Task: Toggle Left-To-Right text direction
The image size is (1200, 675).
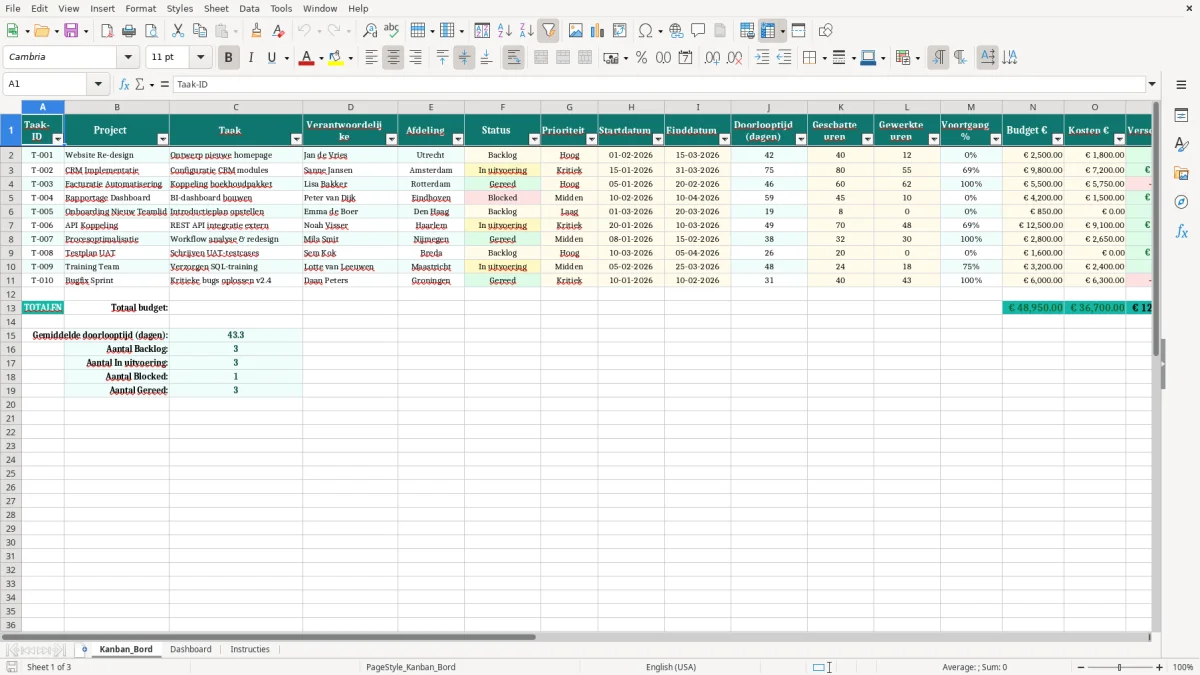Action: point(937,58)
